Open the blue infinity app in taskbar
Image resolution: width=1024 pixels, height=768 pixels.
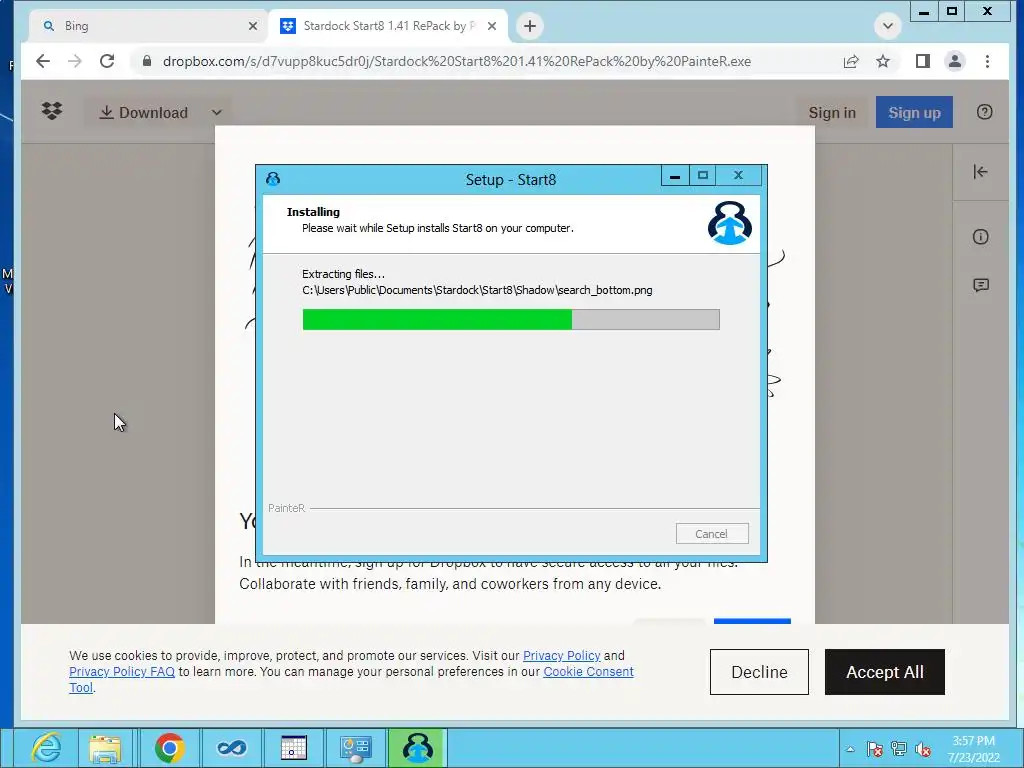231,748
